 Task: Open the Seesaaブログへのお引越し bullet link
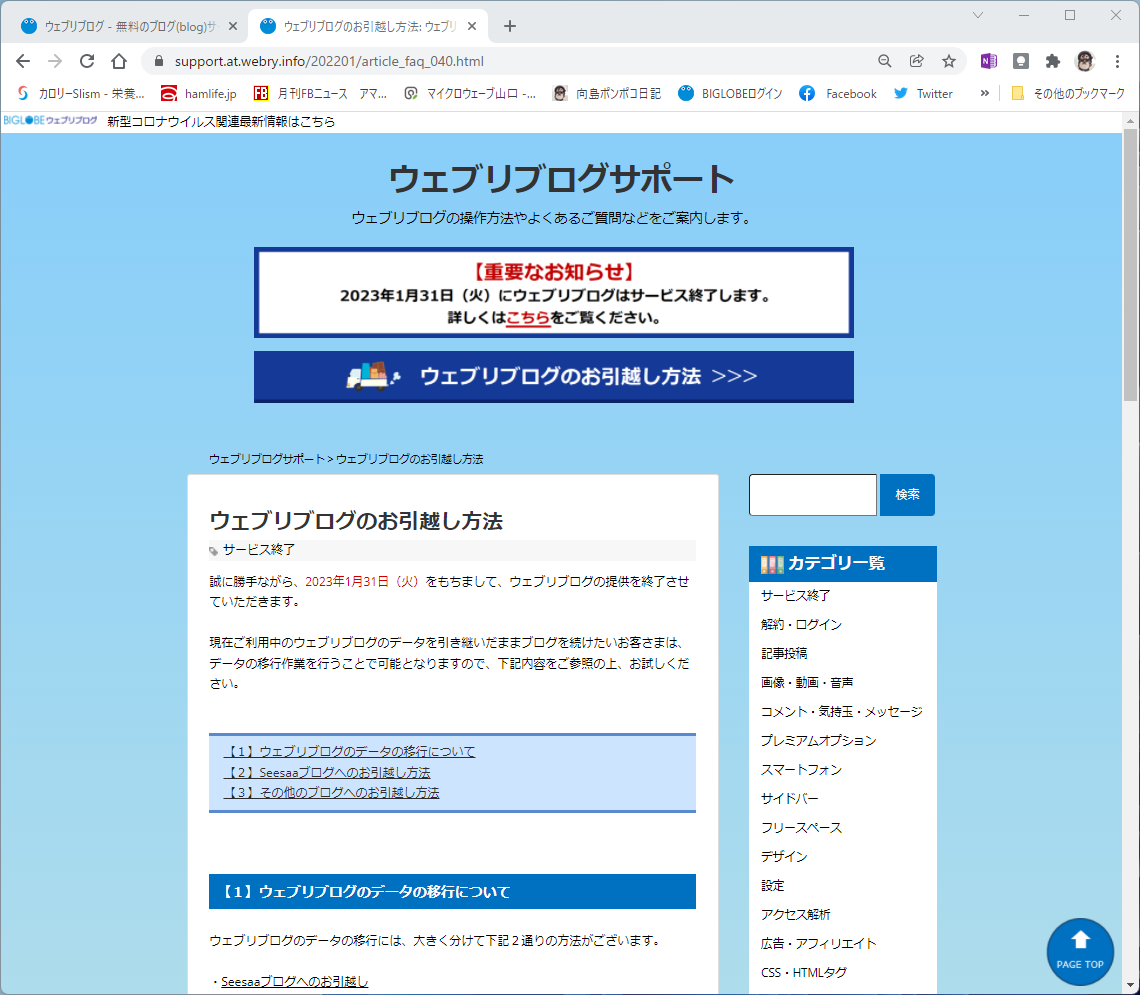(294, 981)
